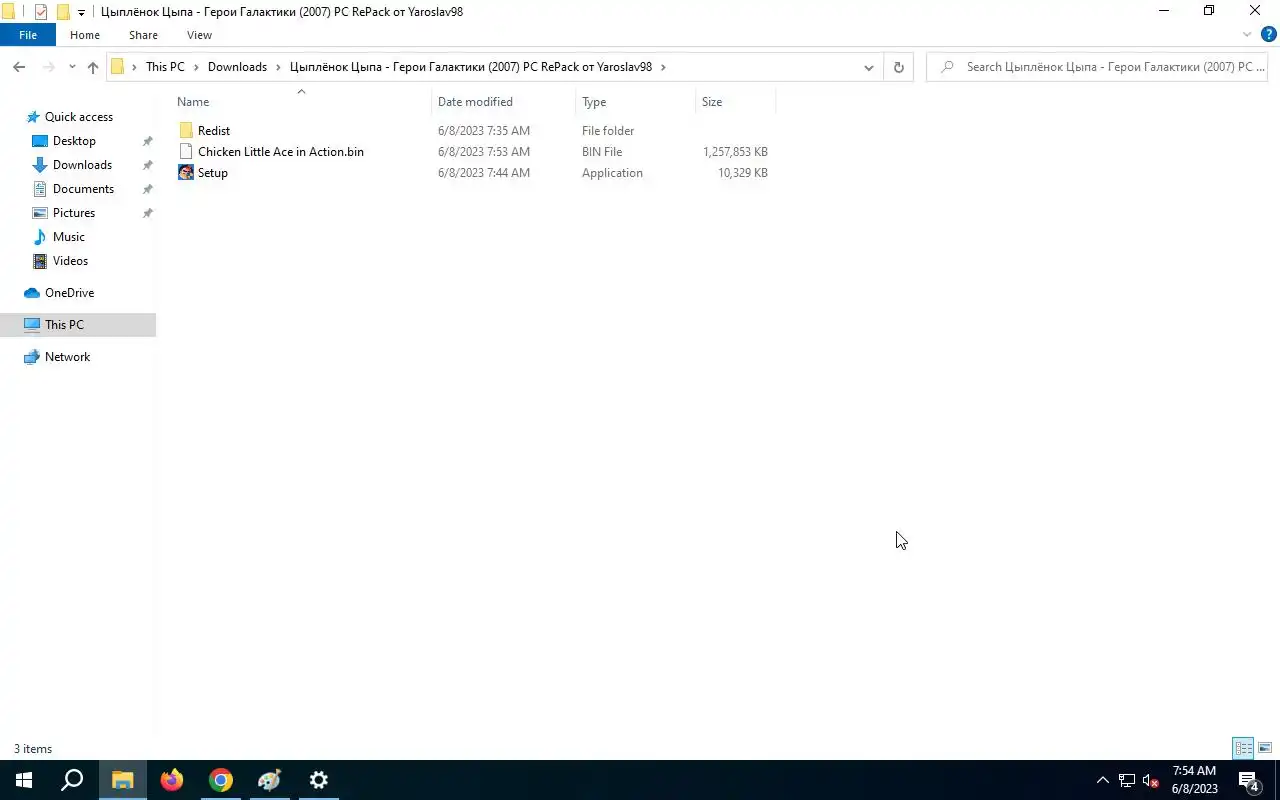1280x800 pixels.
Task: Go forward in folder history
Action: [48, 67]
